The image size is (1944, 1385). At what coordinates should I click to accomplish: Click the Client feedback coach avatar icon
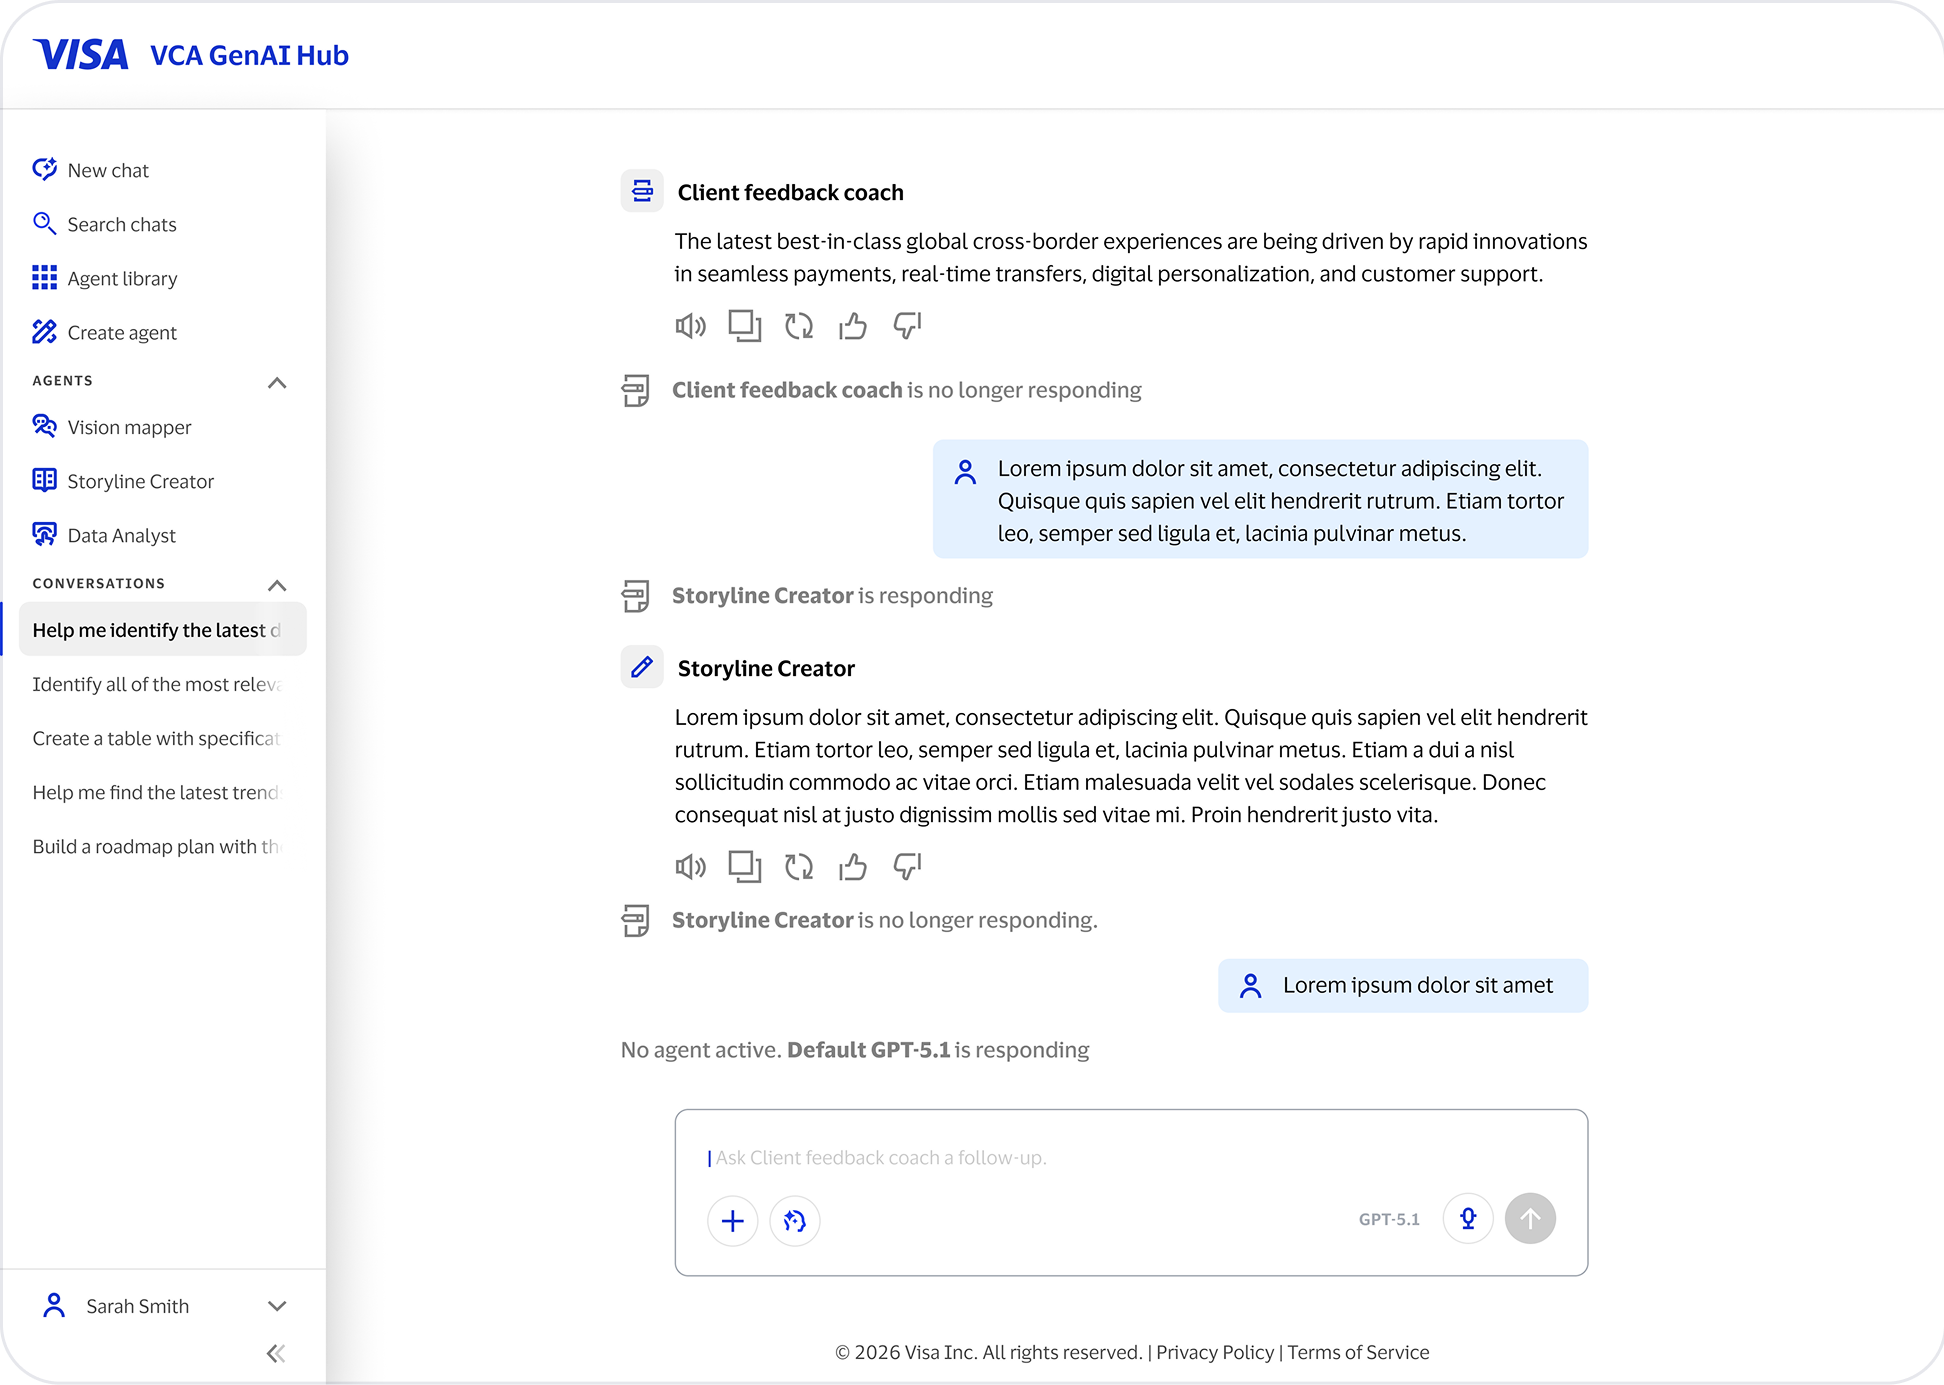coord(642,190)
